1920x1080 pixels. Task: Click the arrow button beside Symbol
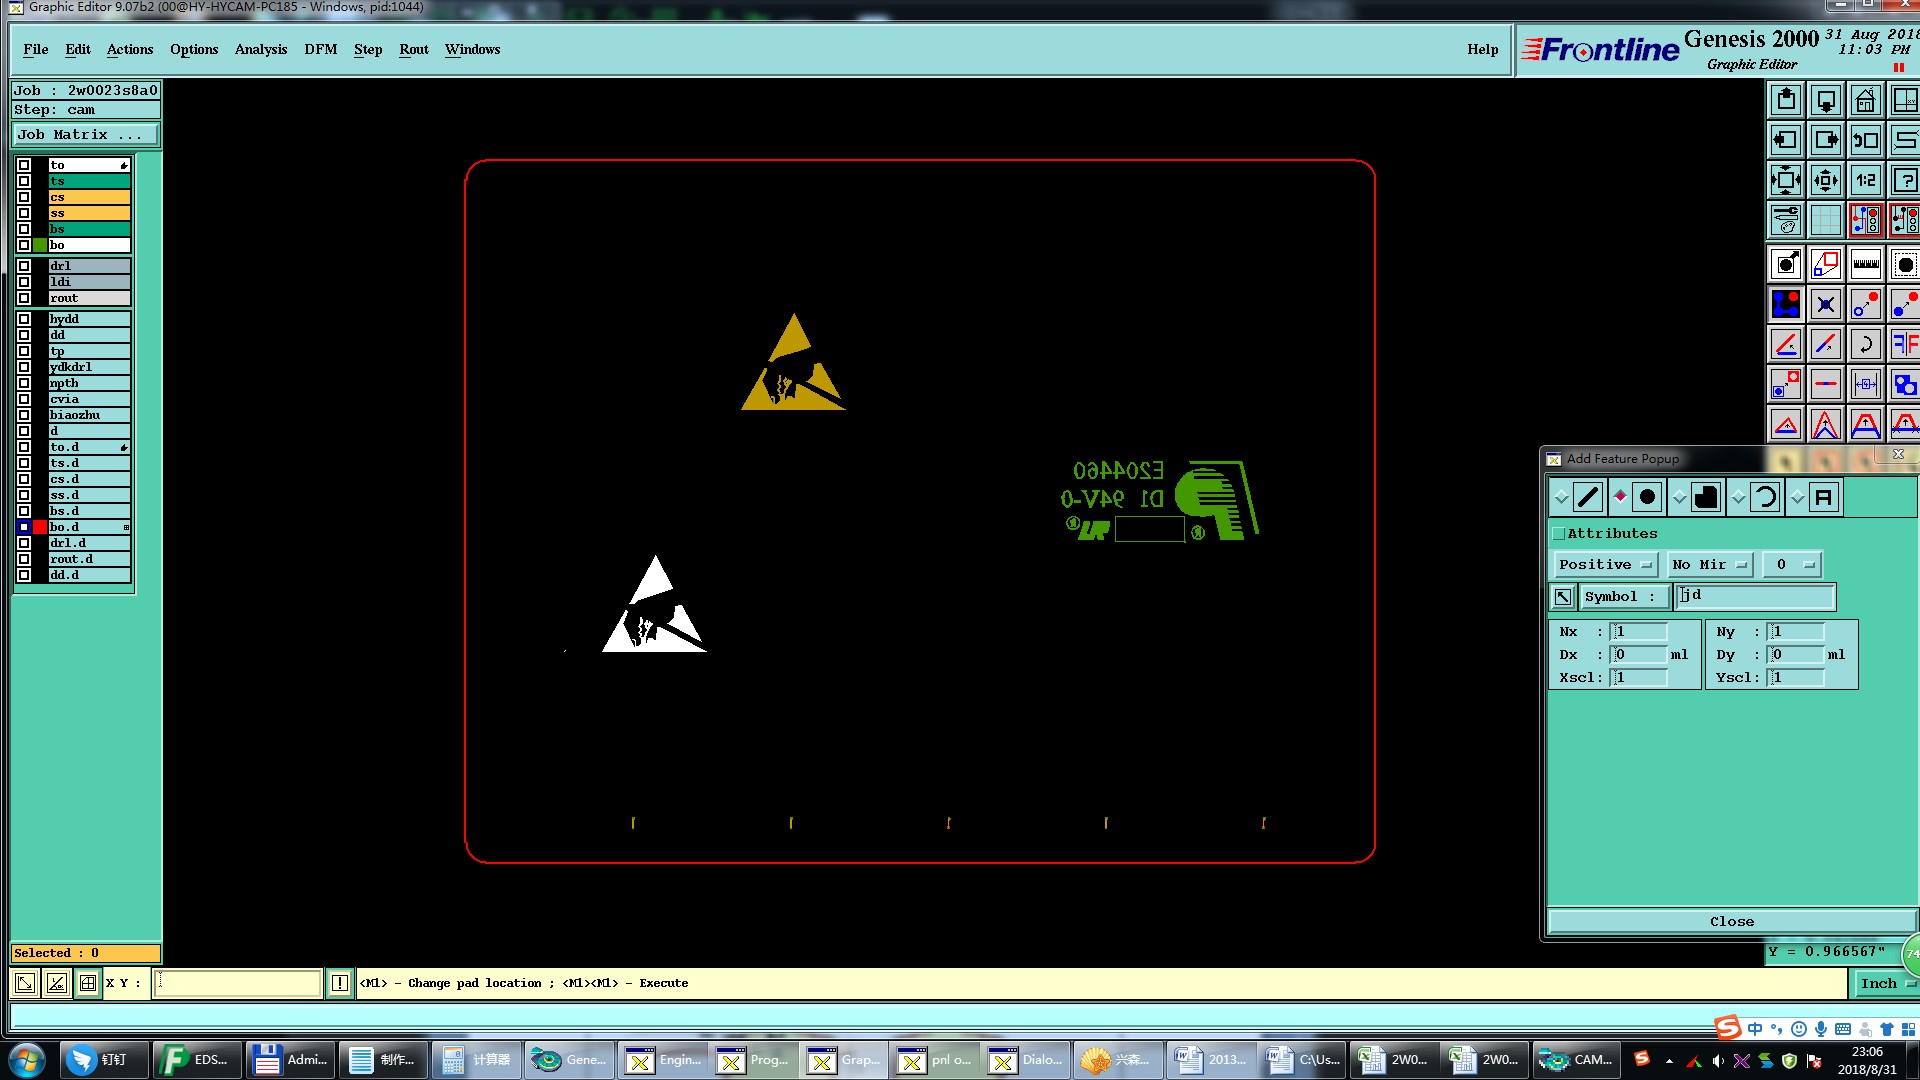pos(1563,597)
